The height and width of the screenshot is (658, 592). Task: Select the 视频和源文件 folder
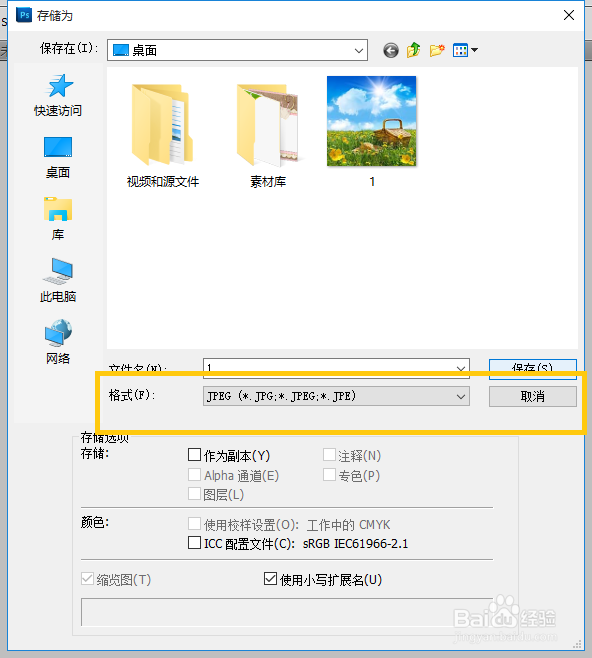tap(163, 135)
